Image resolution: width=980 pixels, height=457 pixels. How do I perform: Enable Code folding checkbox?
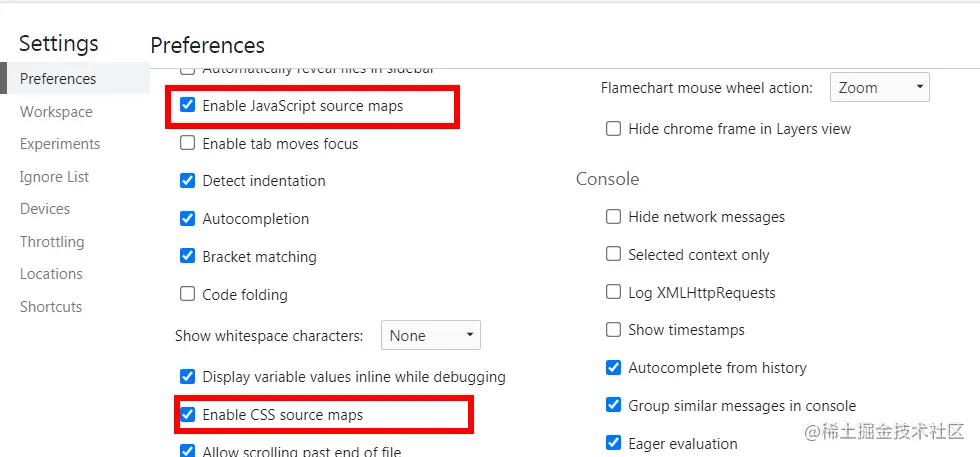pyautogui.click(x=187, y=294)
